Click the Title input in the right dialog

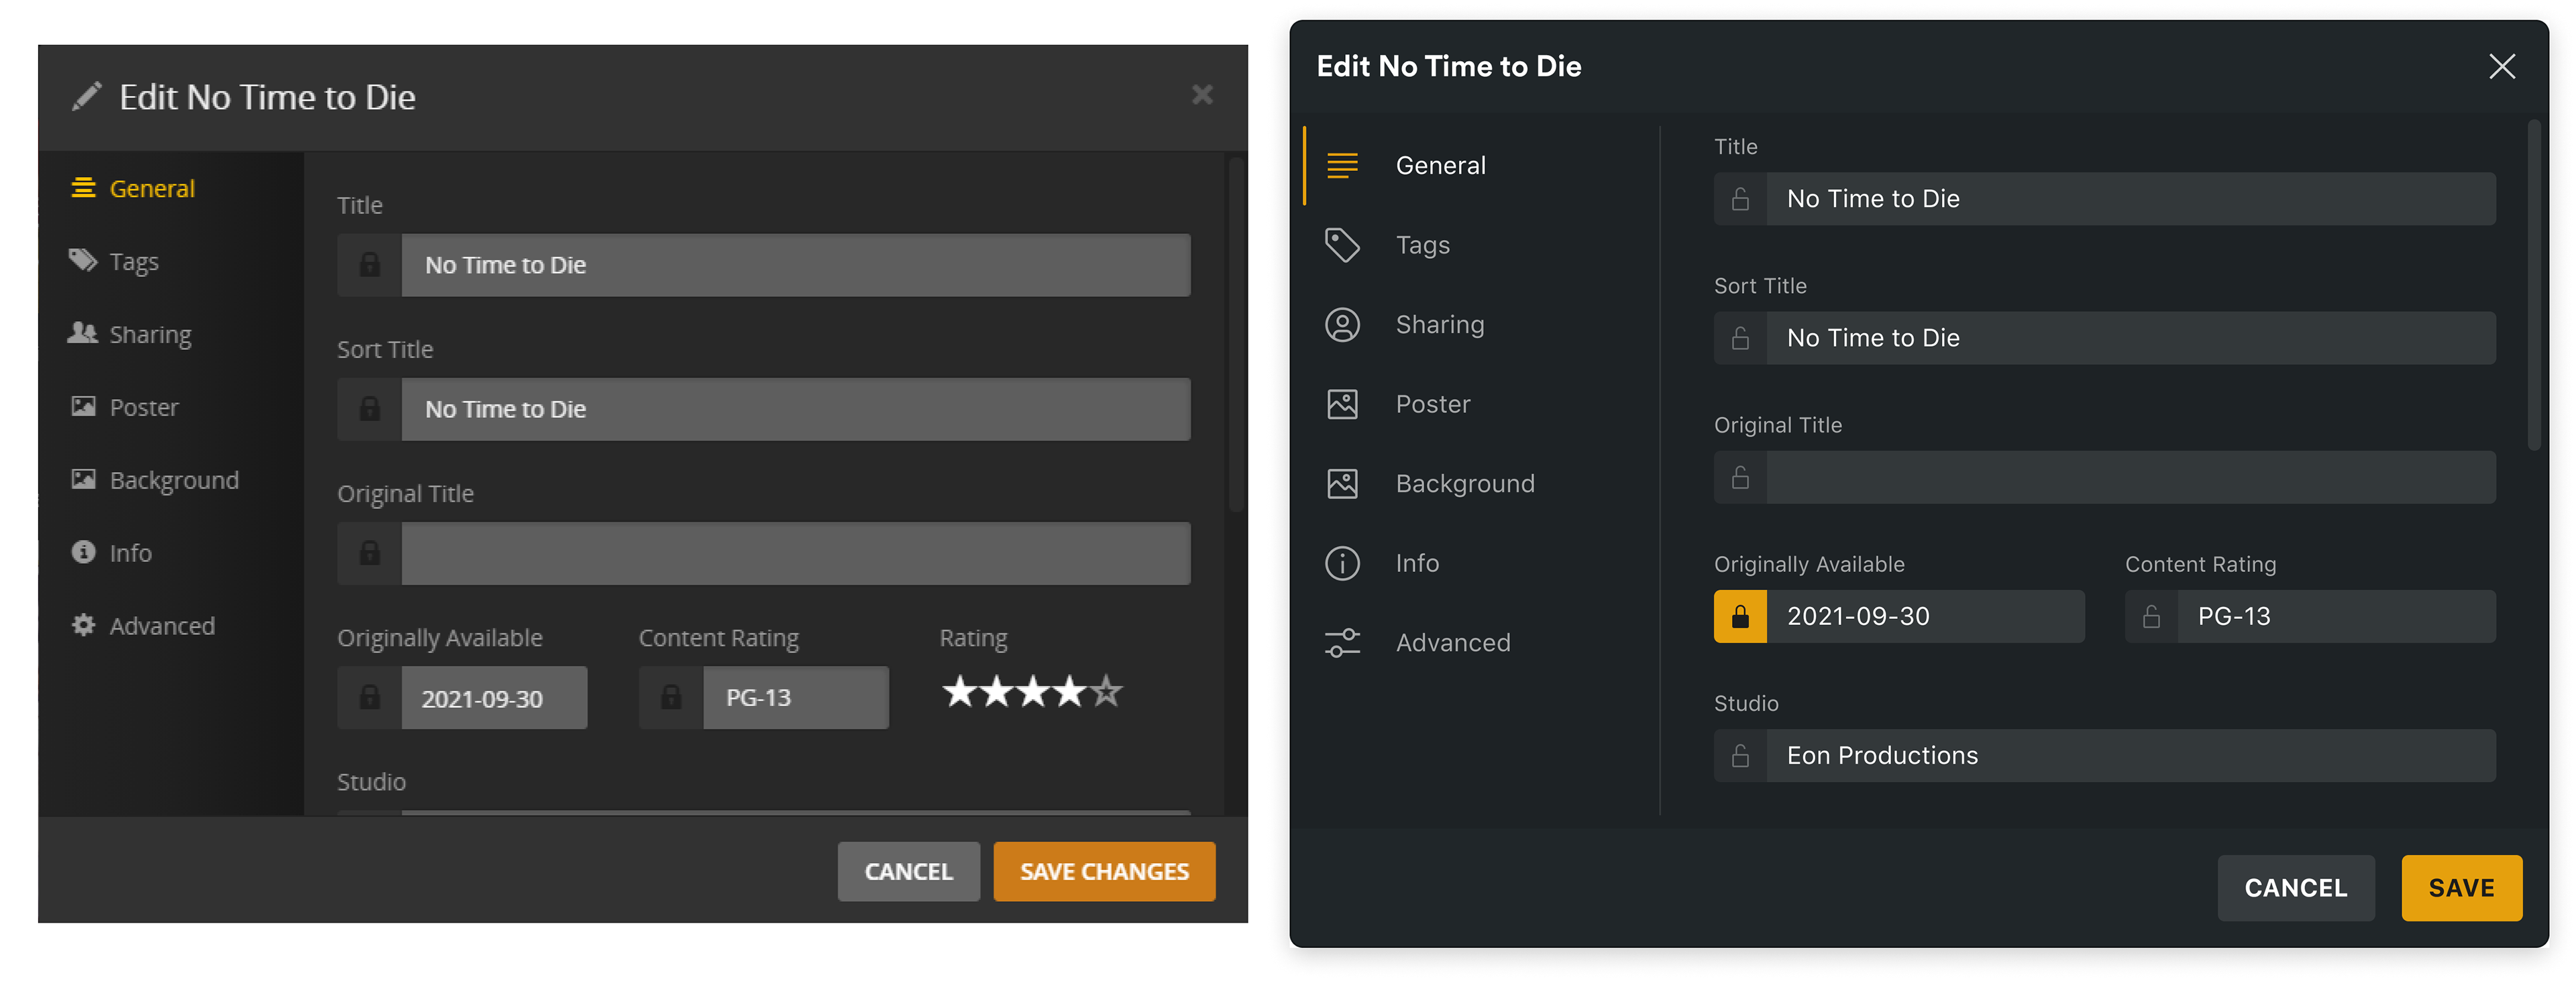point(2131,198)
